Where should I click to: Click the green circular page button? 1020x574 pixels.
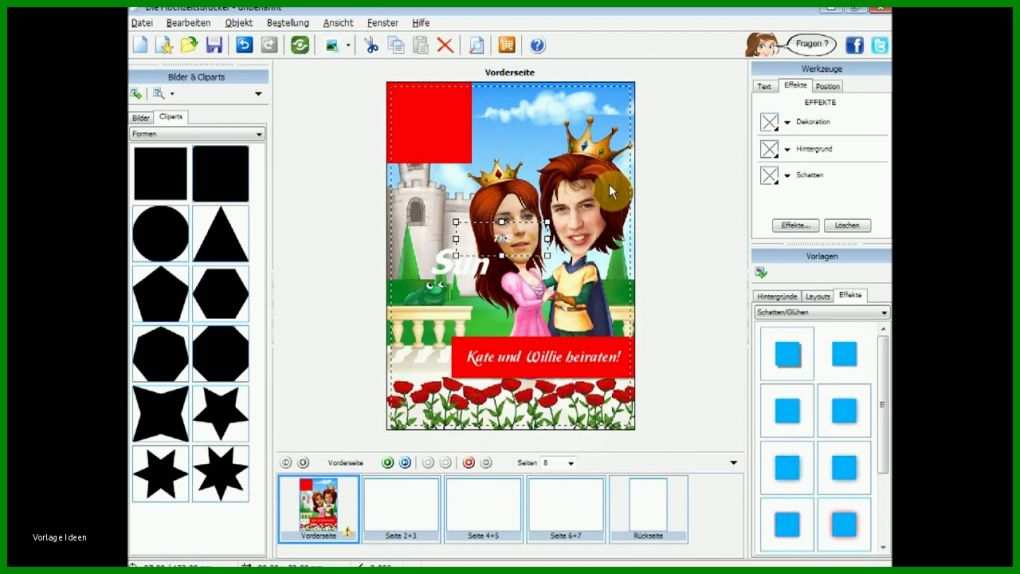[x=388, y=463]
